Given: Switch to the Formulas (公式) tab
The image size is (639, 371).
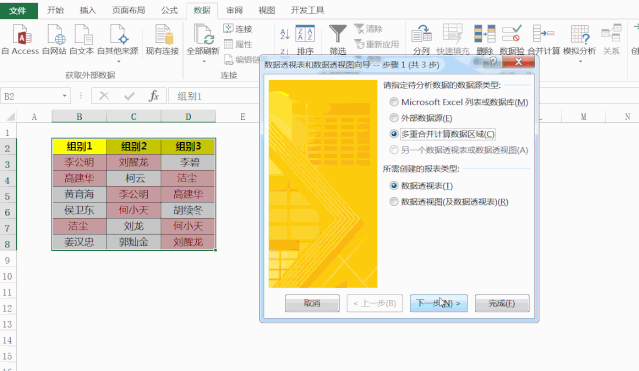Looking at the screenshot, I should click(x=169, y=10).
